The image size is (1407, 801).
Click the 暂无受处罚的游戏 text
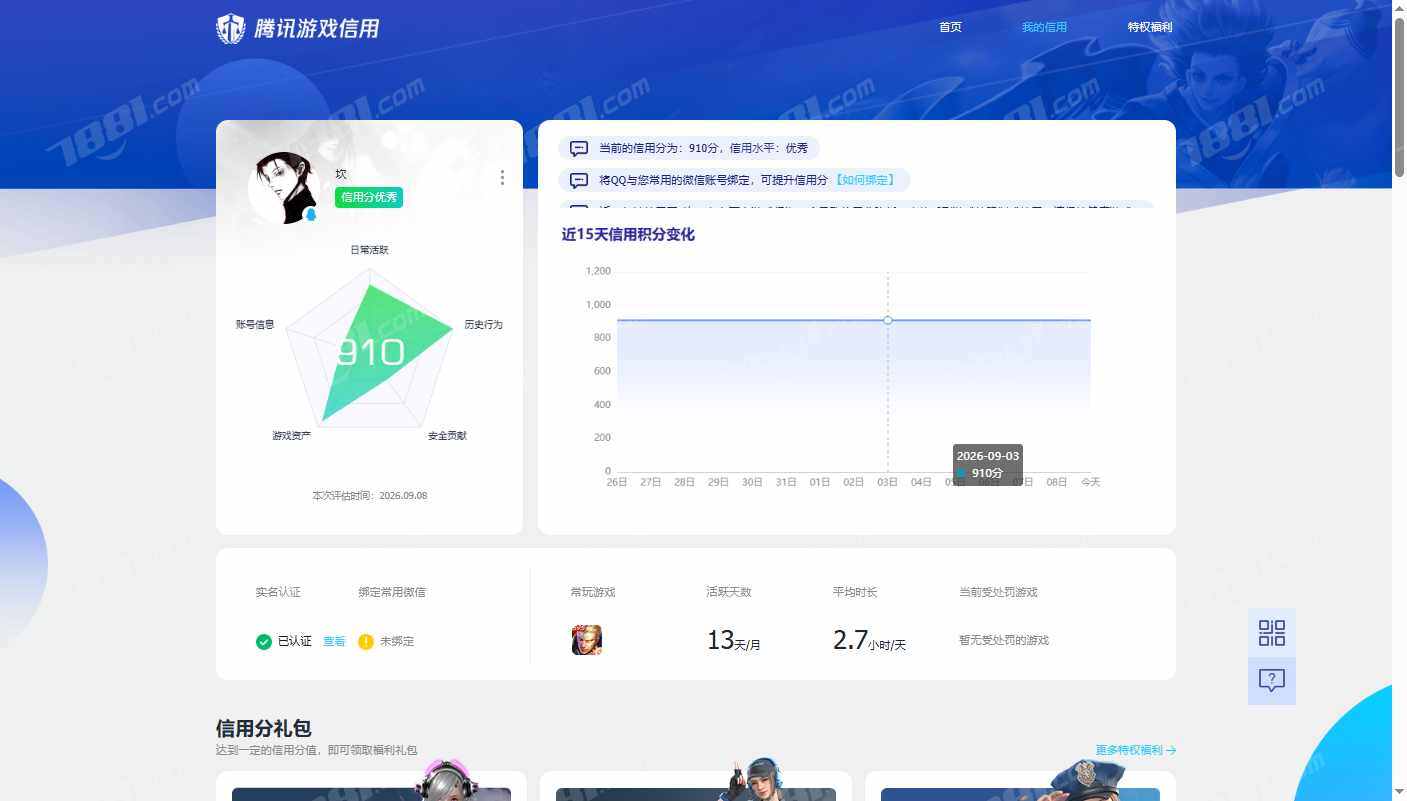1004,640
